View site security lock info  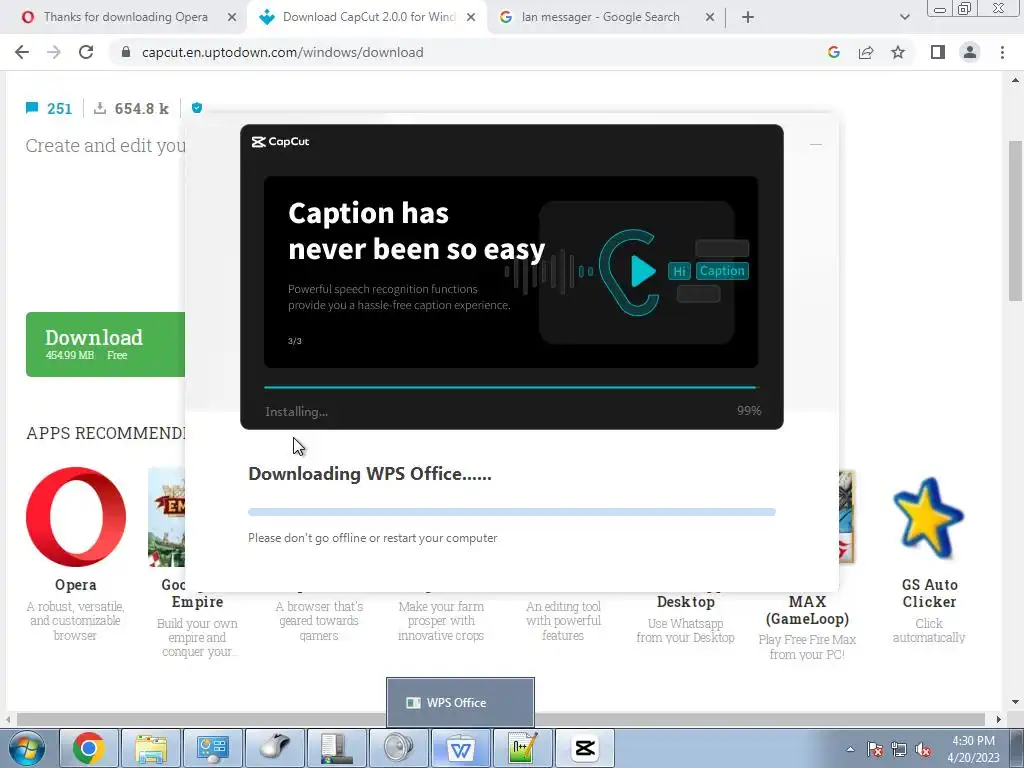[x=126, y=52]
